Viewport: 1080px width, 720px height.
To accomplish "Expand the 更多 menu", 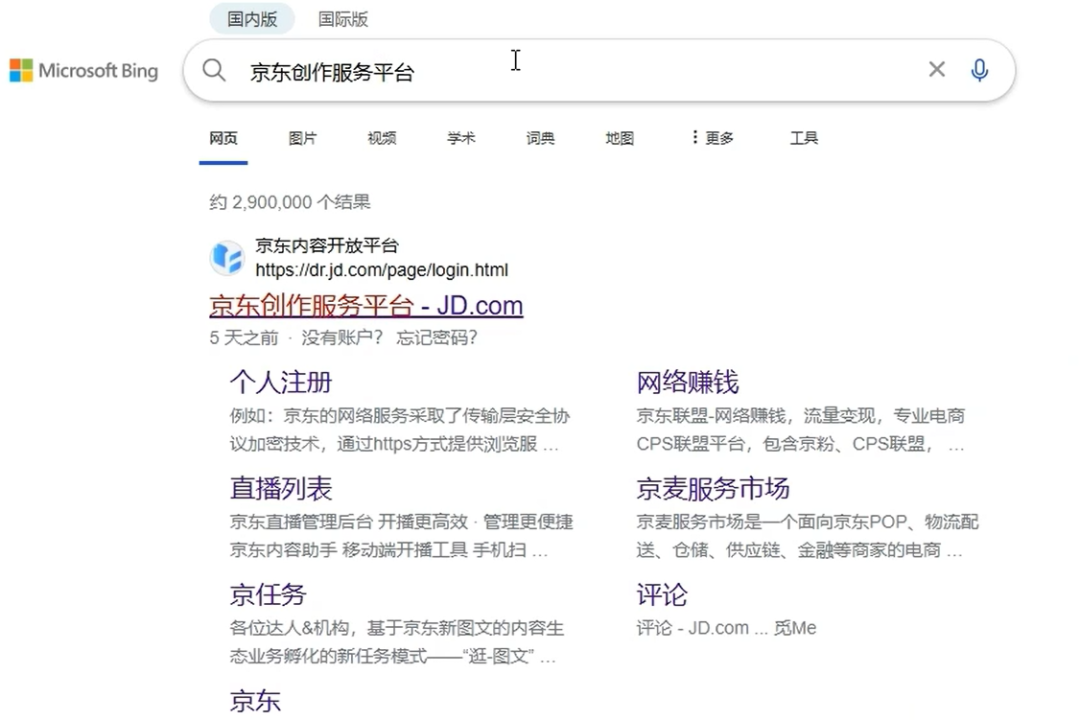I will pyautogui.click(x=712, y=138).
